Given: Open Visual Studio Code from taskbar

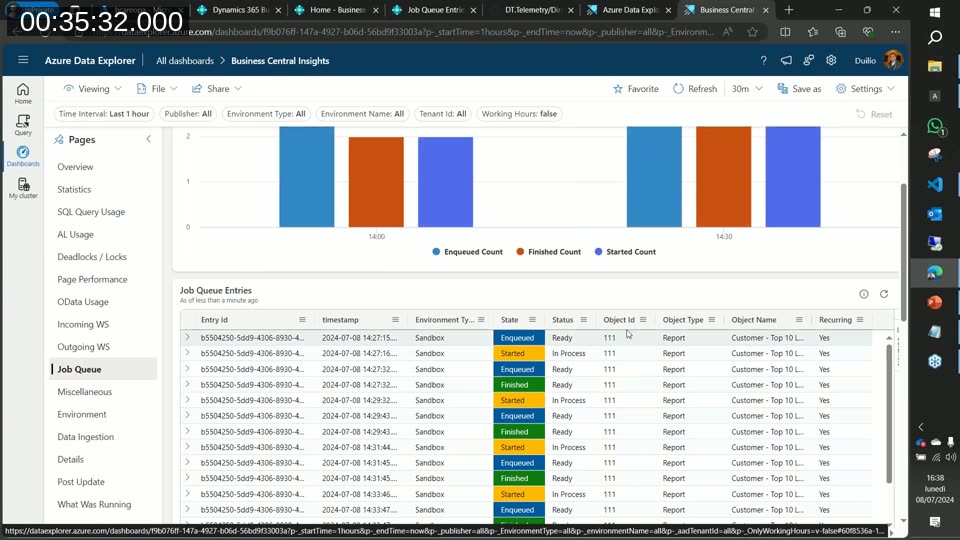Looking at the screenshot, I should tap(934, 184).
